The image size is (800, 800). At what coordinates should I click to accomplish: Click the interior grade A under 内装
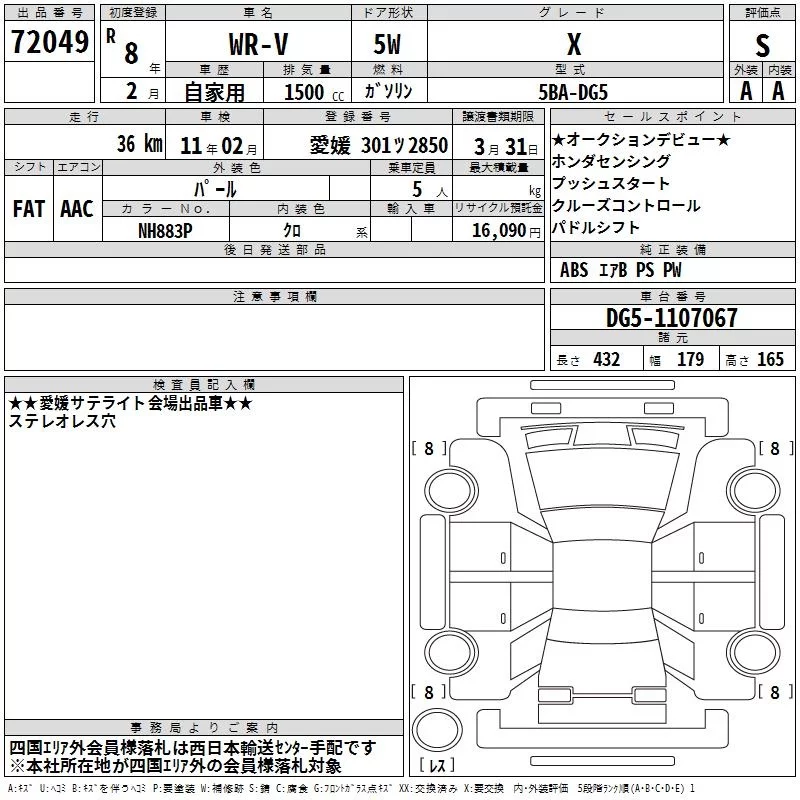[x=778, y=91]
